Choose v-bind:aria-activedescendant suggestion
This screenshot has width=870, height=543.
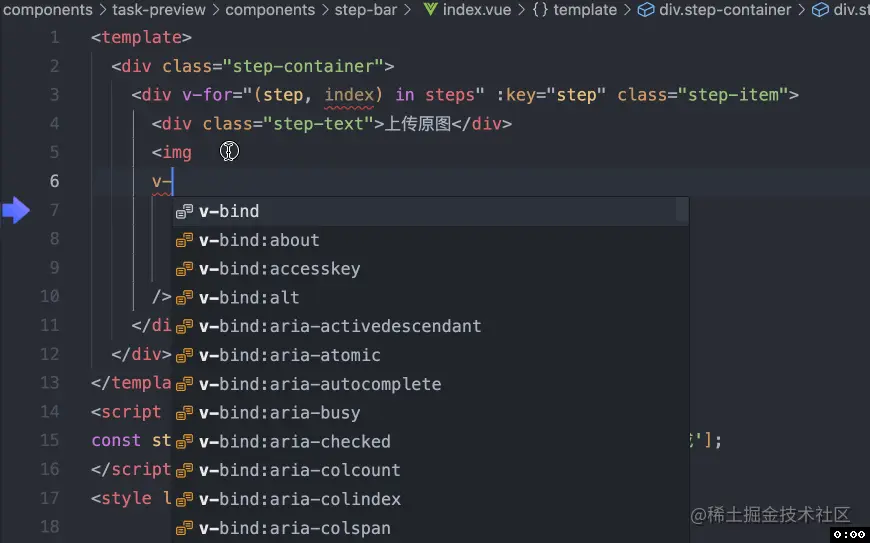click(431, 326)
